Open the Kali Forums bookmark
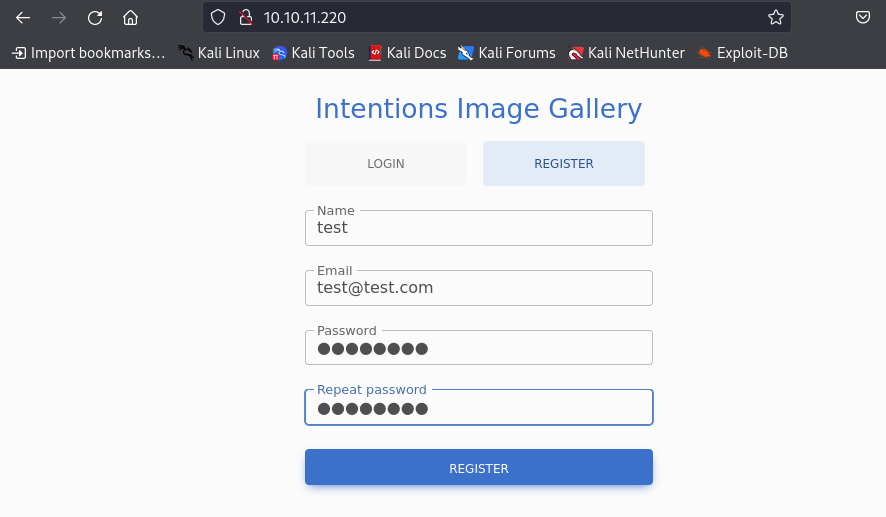The image size is (886, 517). coord(506,53)
